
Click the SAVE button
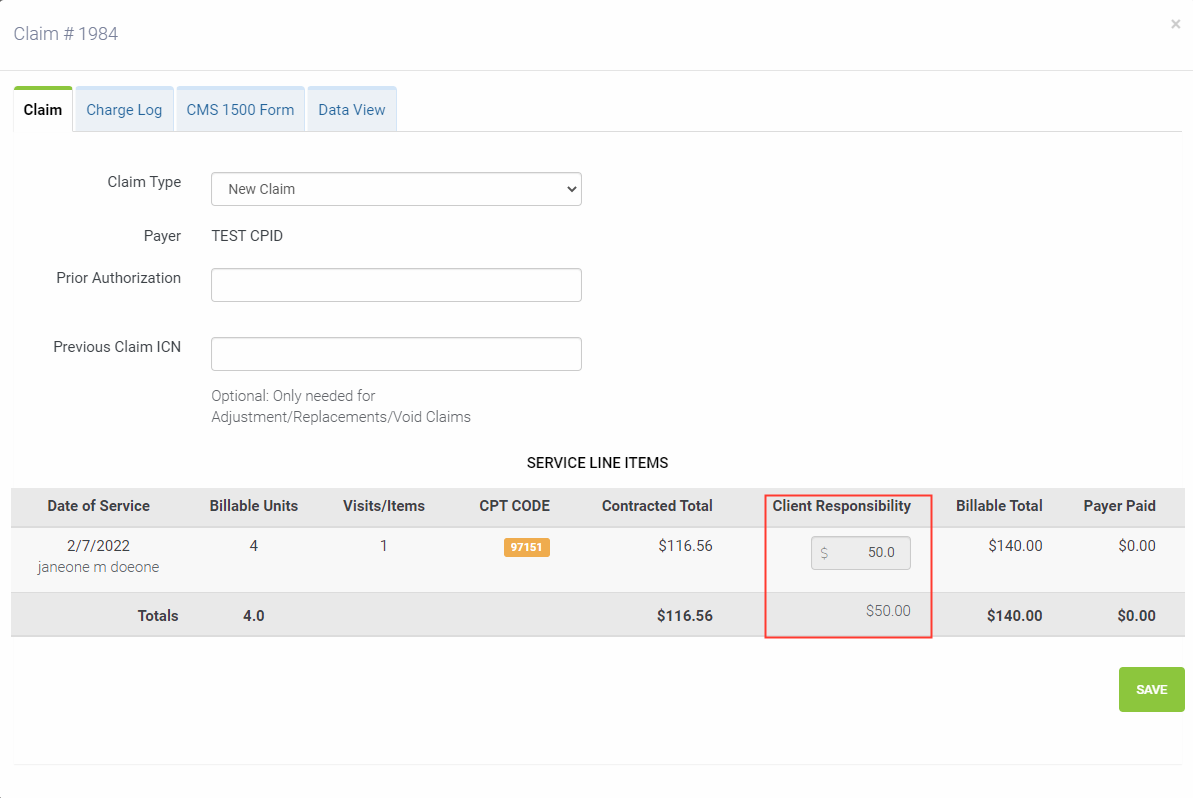[x=1151, y=689]
